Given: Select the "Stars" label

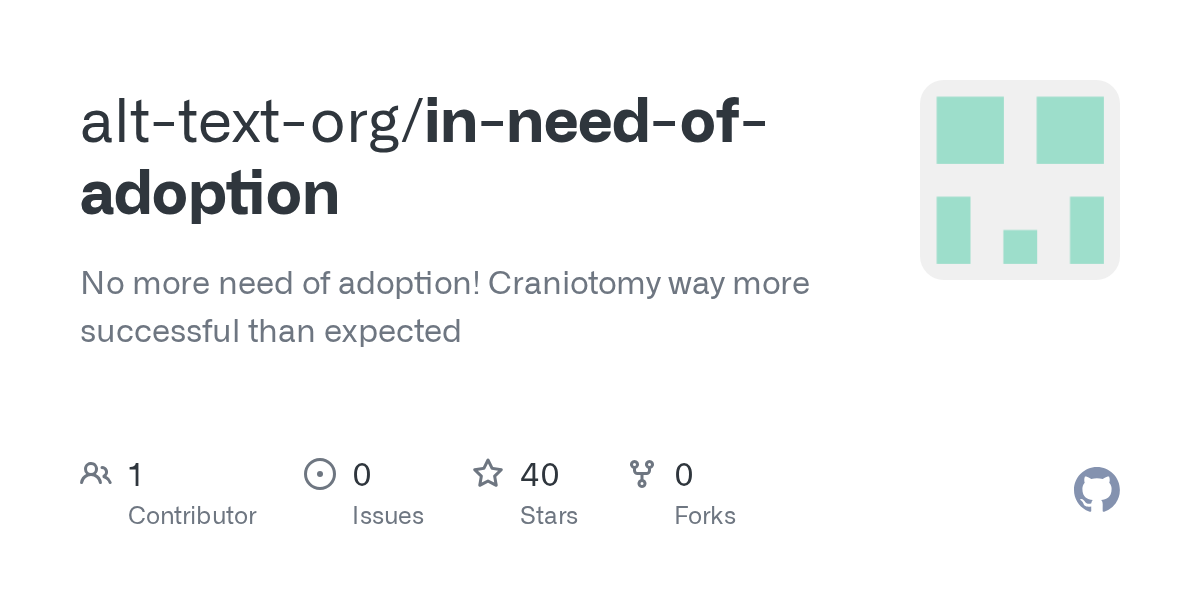Looking at the screenshot, I should tap(549, 516).
